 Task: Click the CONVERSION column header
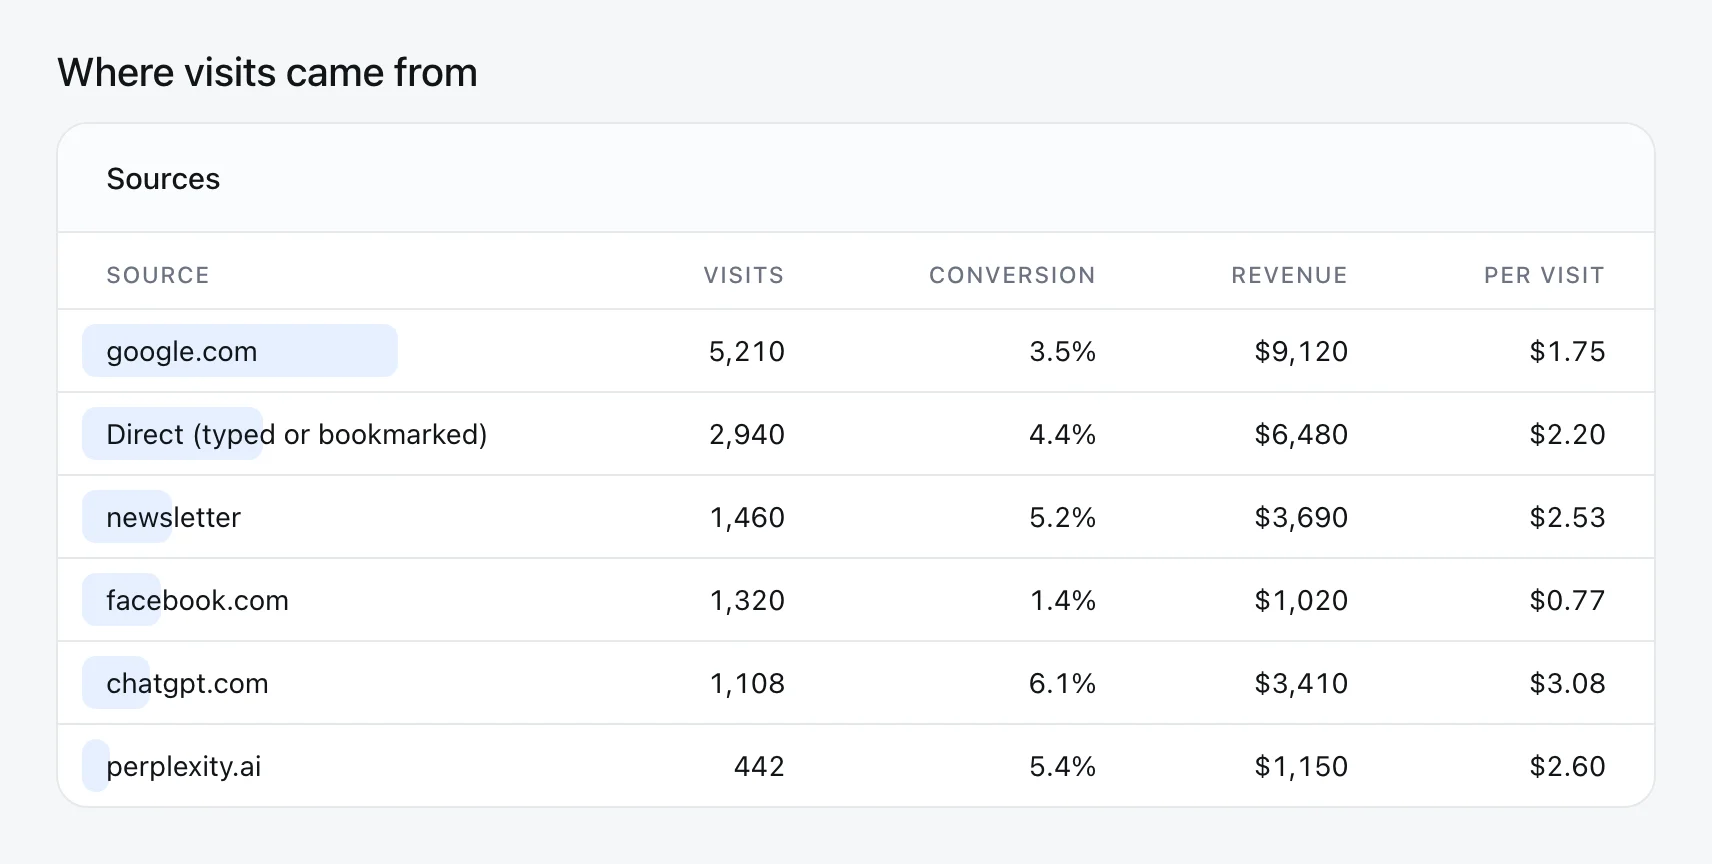1012,275
